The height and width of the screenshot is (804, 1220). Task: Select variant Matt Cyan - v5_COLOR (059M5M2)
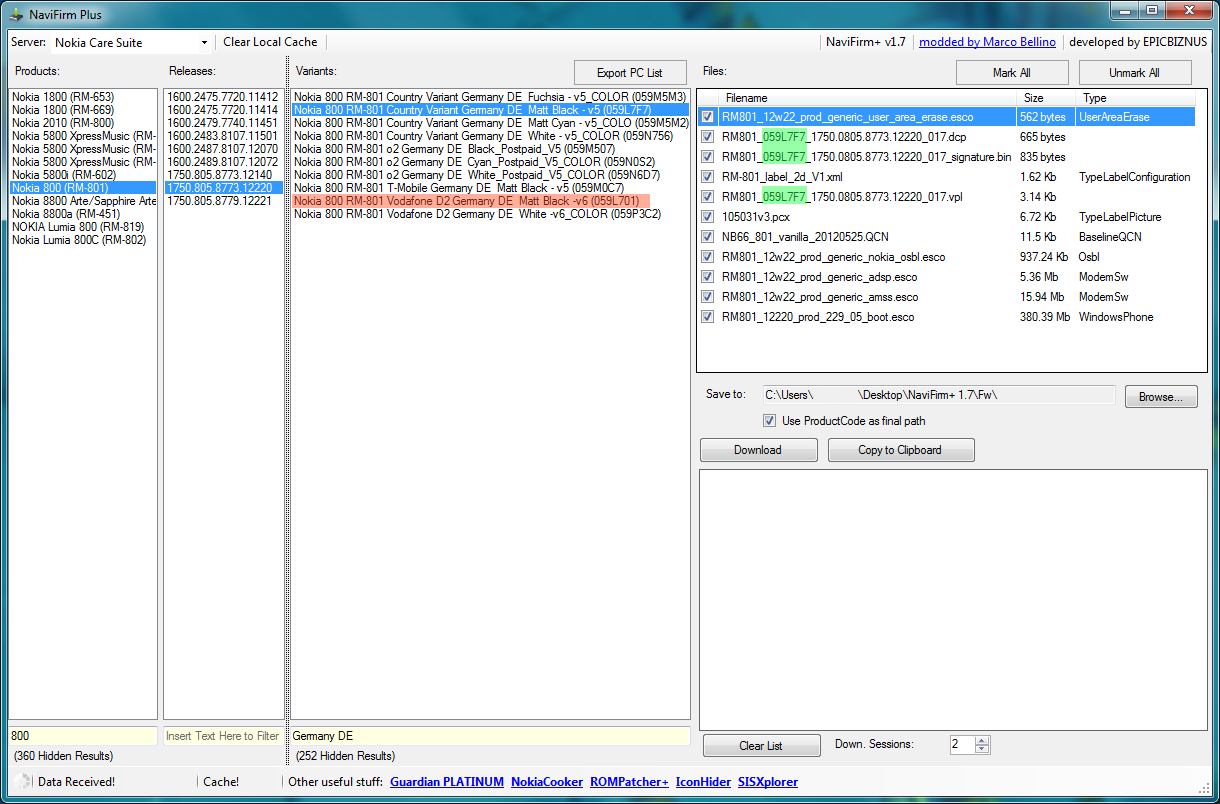(490, 123)
